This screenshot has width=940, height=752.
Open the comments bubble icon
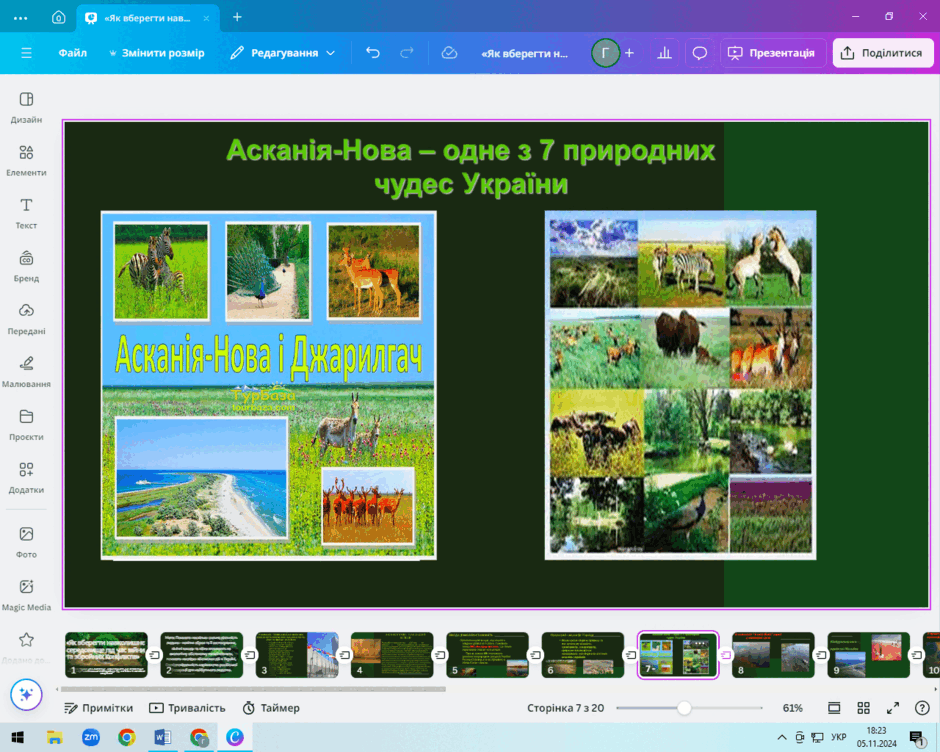pyautogui.click(x=700, y=53)
